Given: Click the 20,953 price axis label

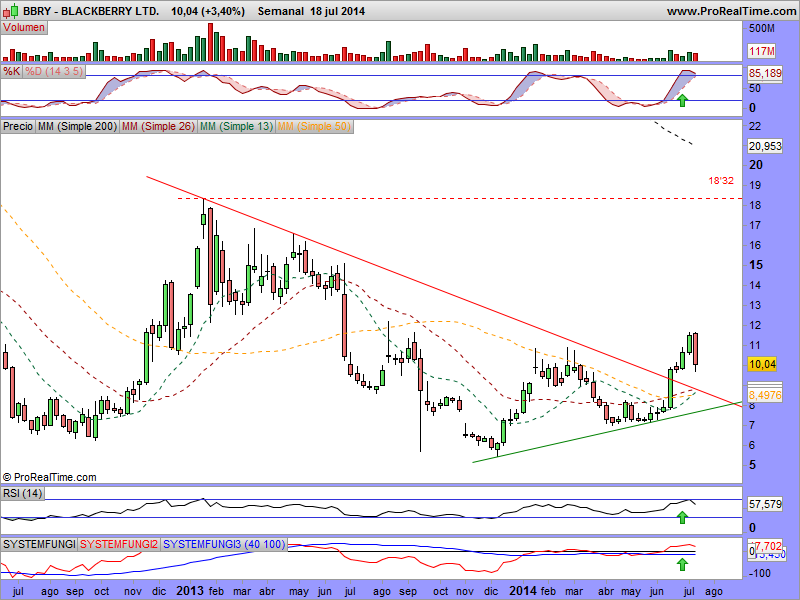Looking at the screenshot, I should (765, 146).
